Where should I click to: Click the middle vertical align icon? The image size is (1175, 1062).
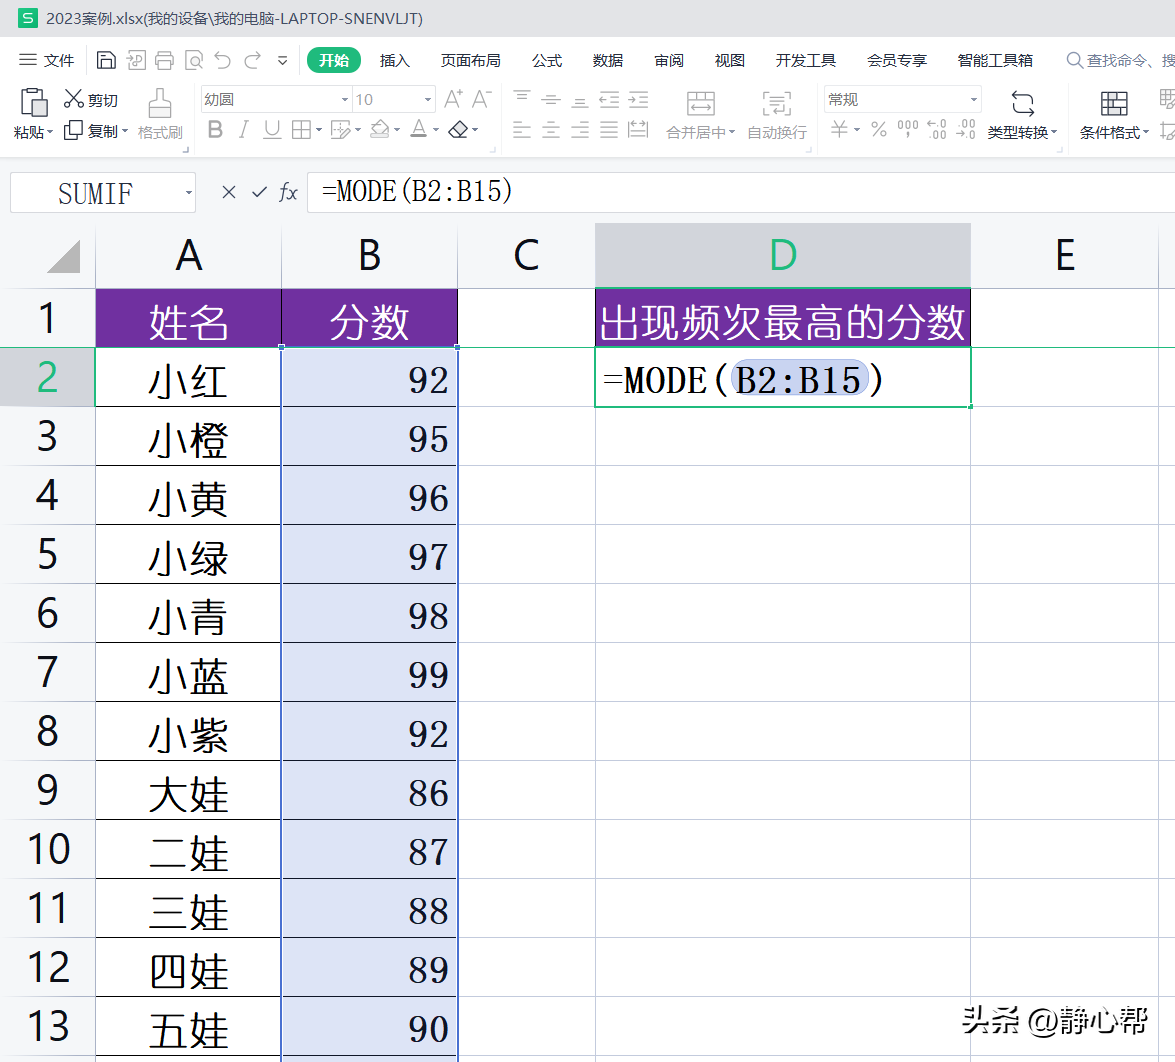click(x=551, y=99)
